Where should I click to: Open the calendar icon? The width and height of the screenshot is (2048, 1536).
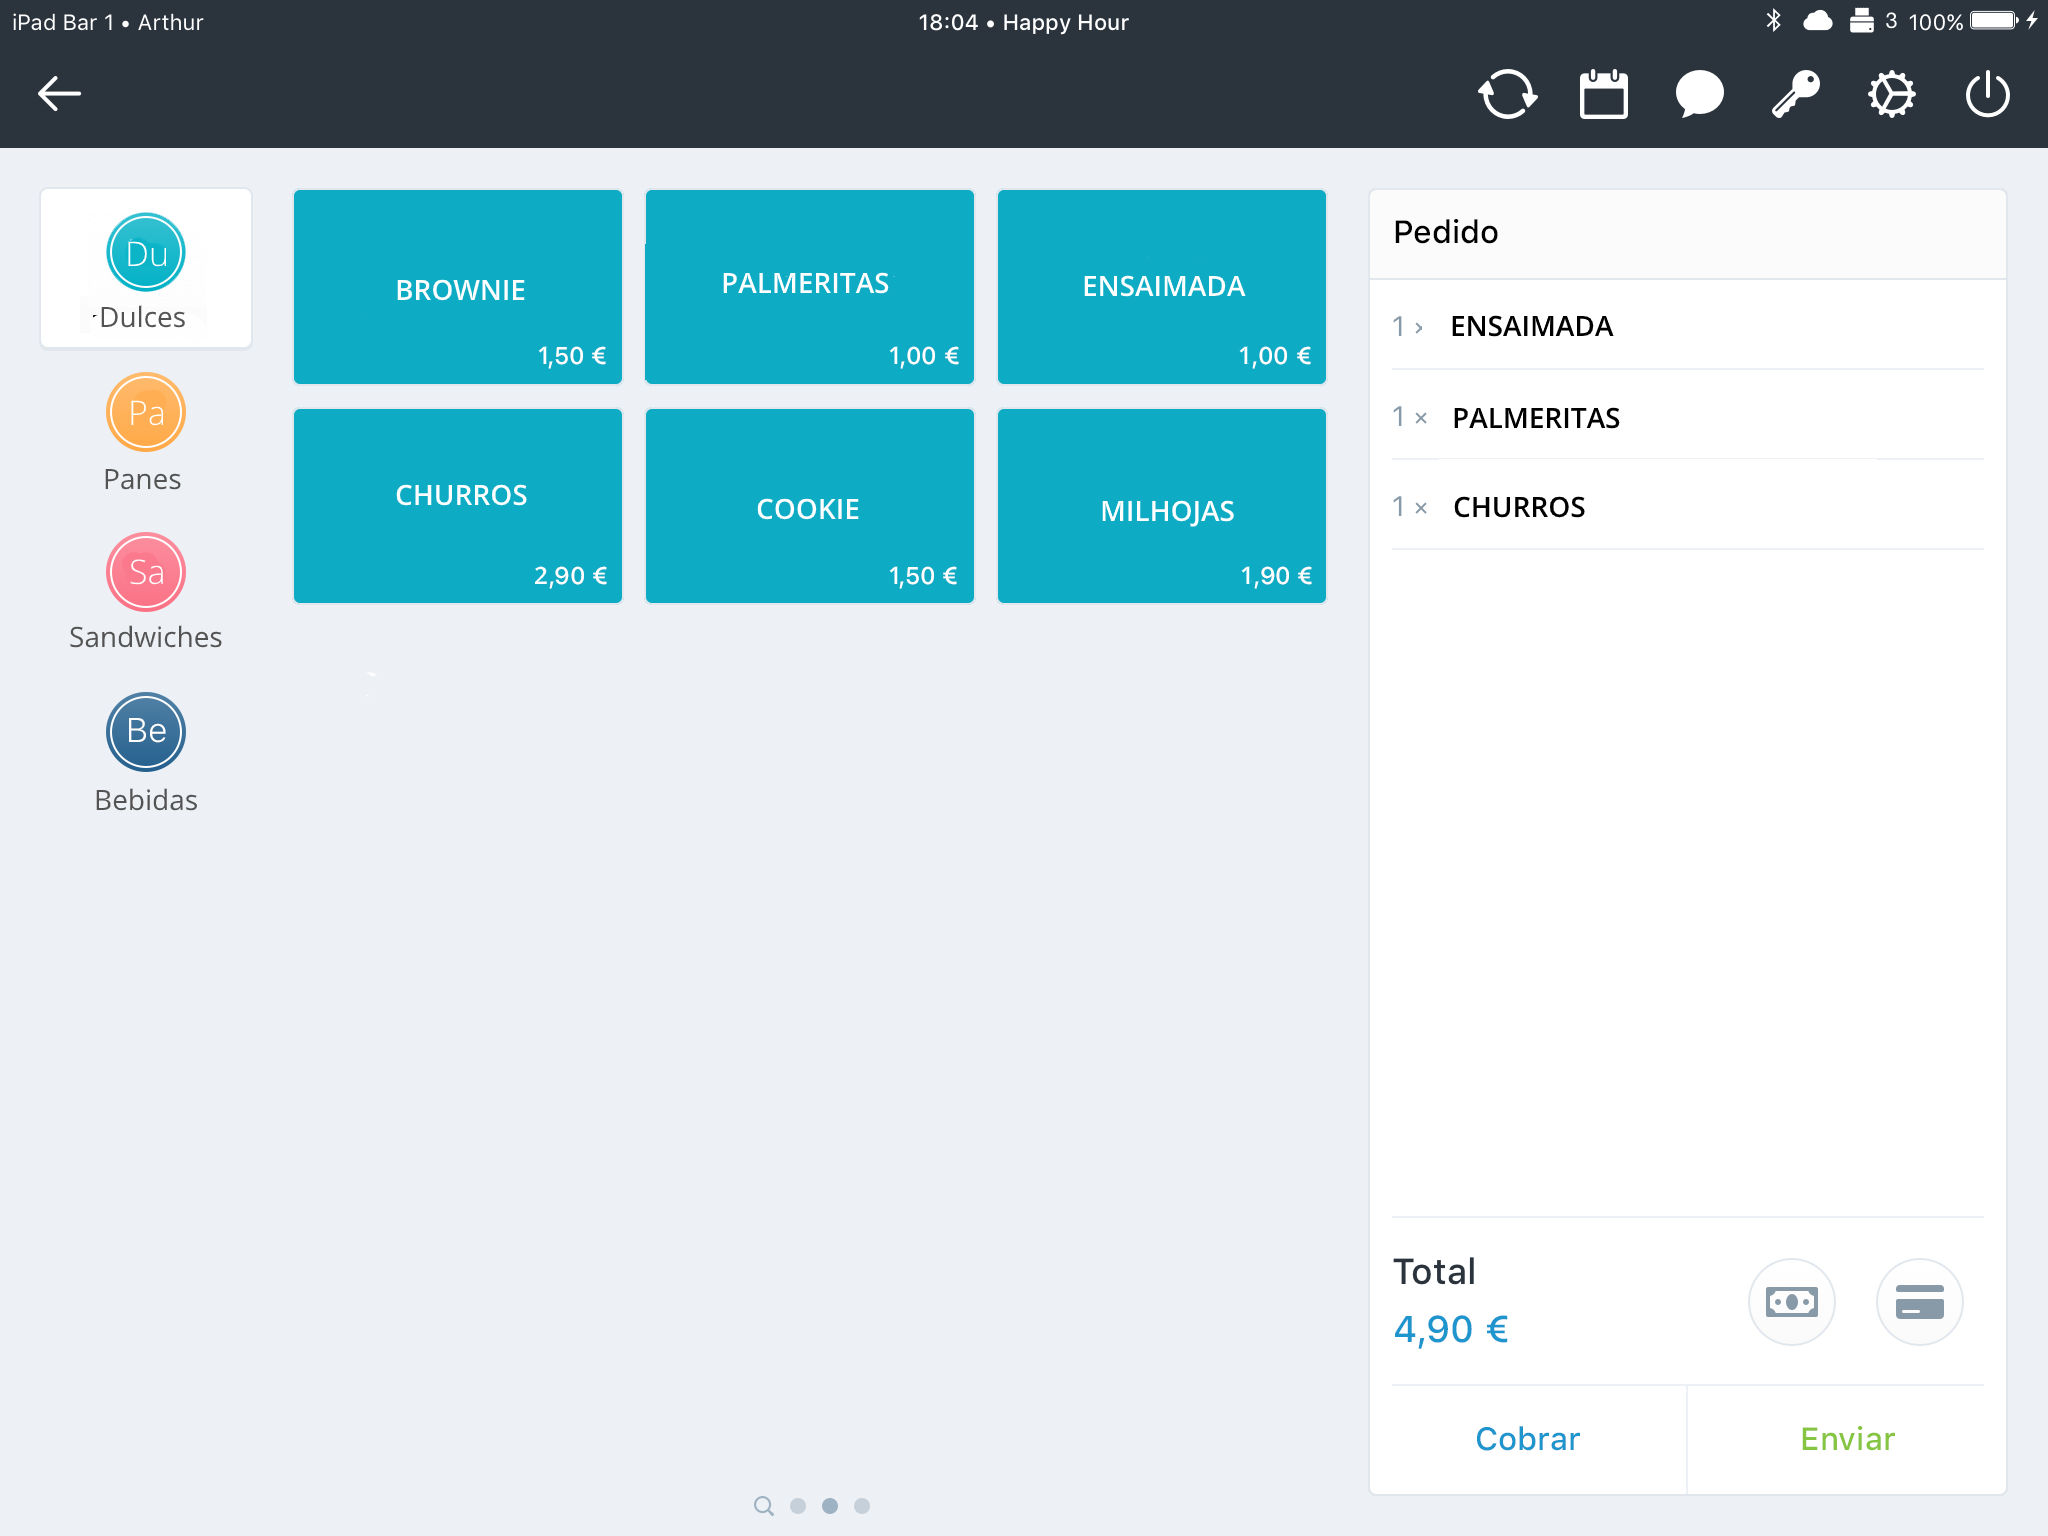pos(1603,94)
